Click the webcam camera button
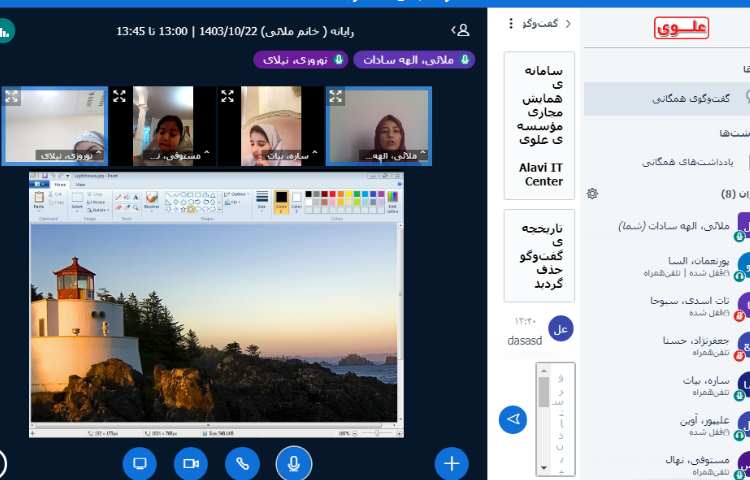The height and width of the screenshot is (480, 750). click(x=191, y=463)
